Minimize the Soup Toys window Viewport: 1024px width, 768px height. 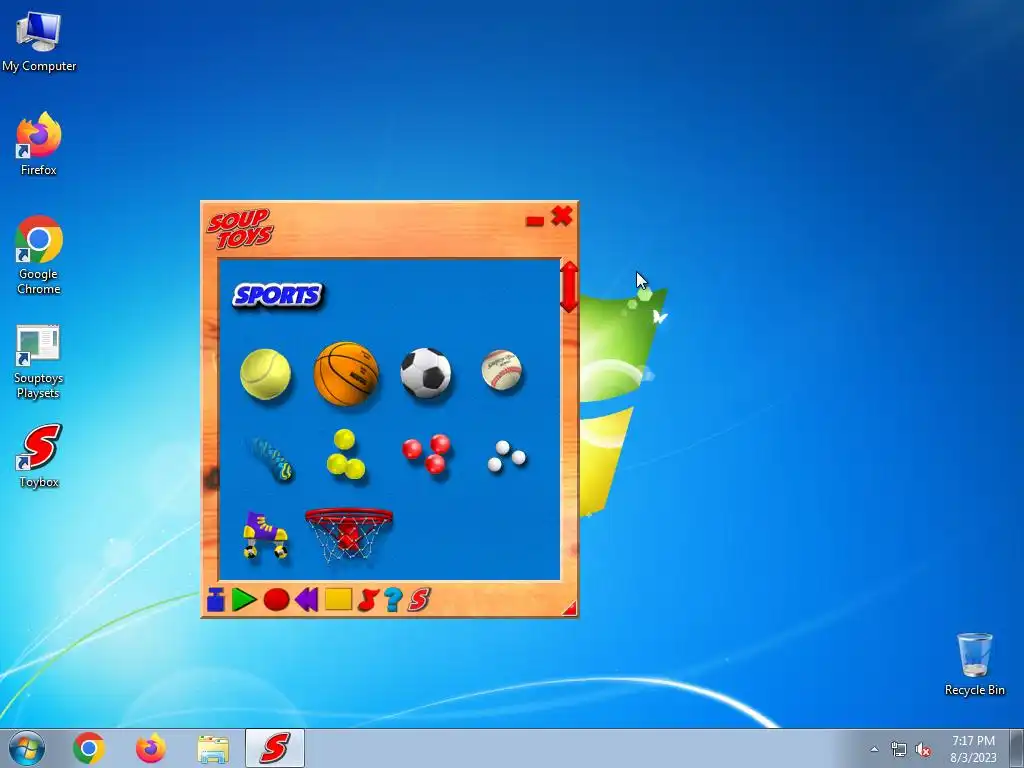coord(535,221)
